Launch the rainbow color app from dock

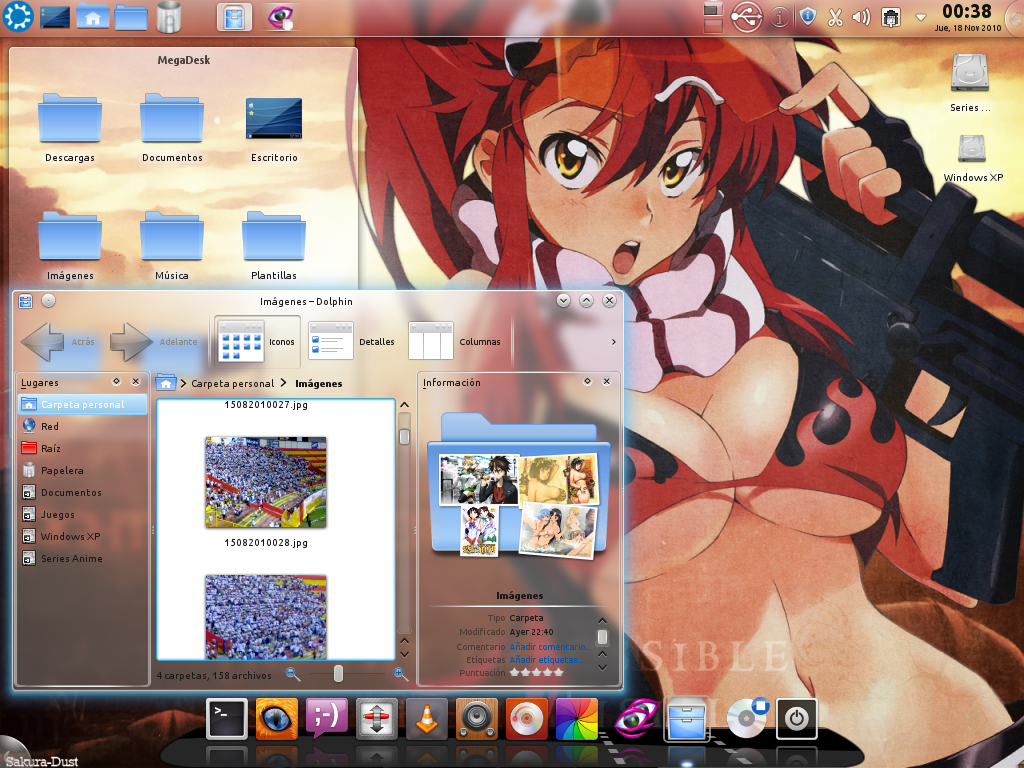[x=577, y=718]
